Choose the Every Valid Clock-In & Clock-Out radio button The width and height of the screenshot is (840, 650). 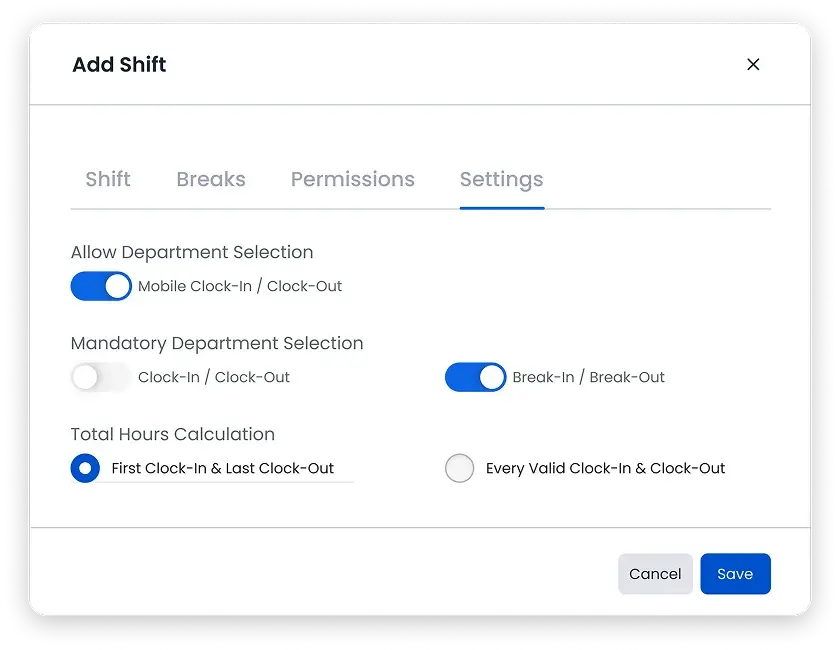pyautogui.click(x=460, y=468)
